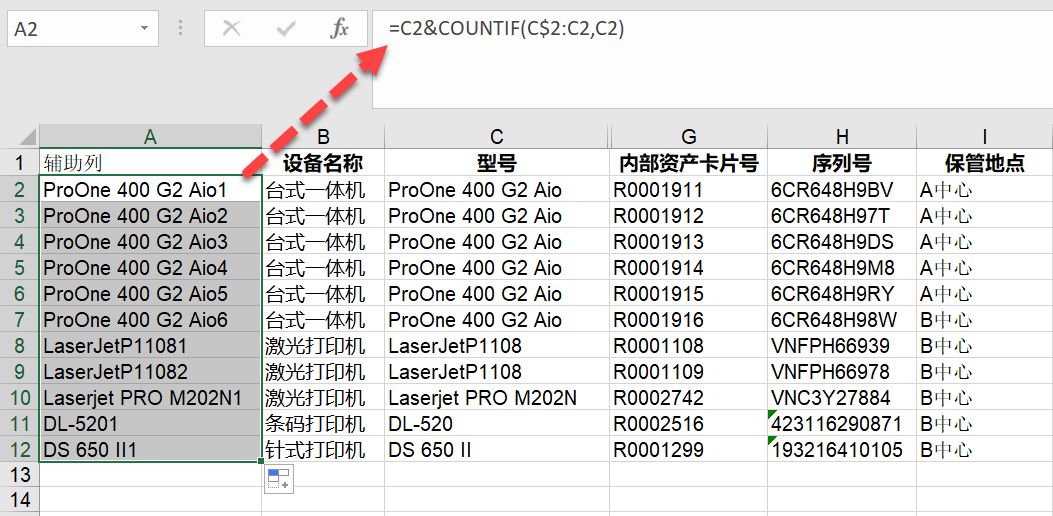This screenshot has width=1053, height=516.
Task: Click serial cell 6CR648H98W
Action: coord(842,319)
